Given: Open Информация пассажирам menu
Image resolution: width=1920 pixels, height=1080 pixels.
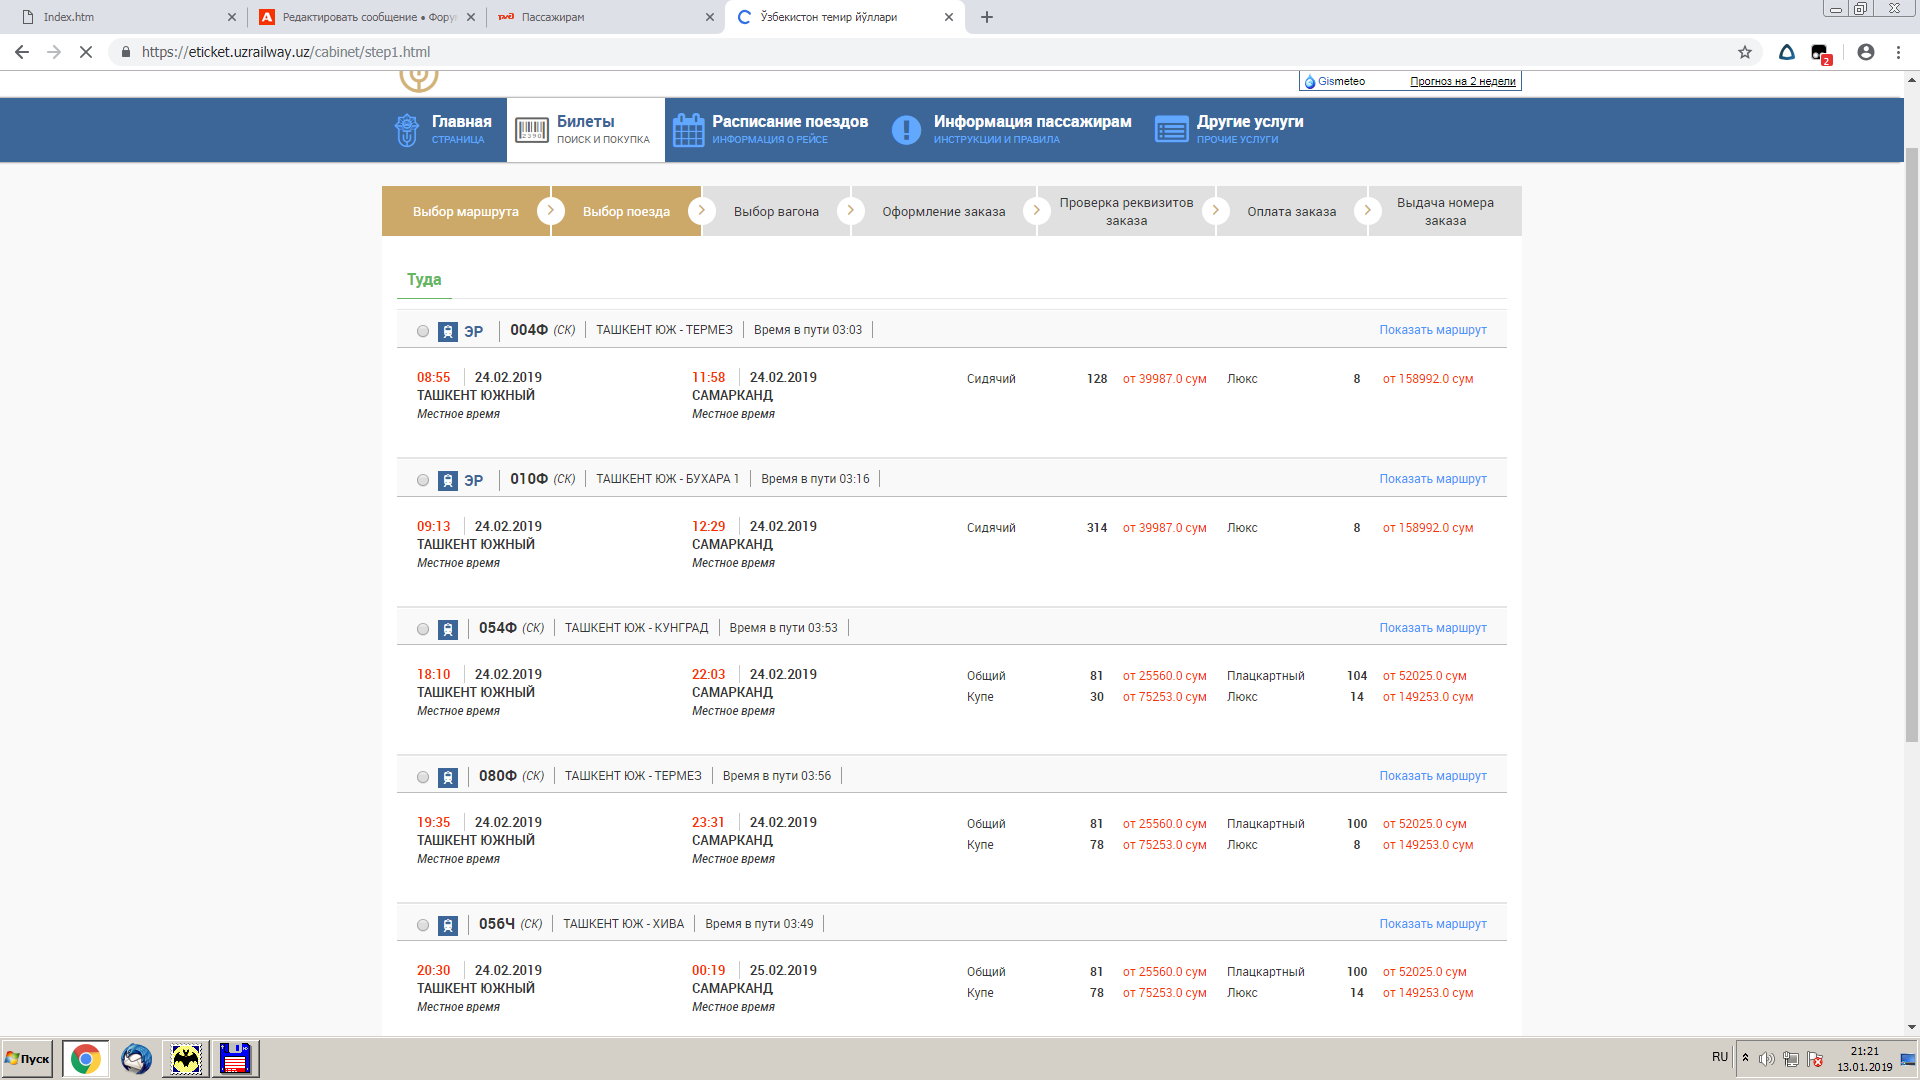Looking at the screenshot, I should coord(1011,130).
